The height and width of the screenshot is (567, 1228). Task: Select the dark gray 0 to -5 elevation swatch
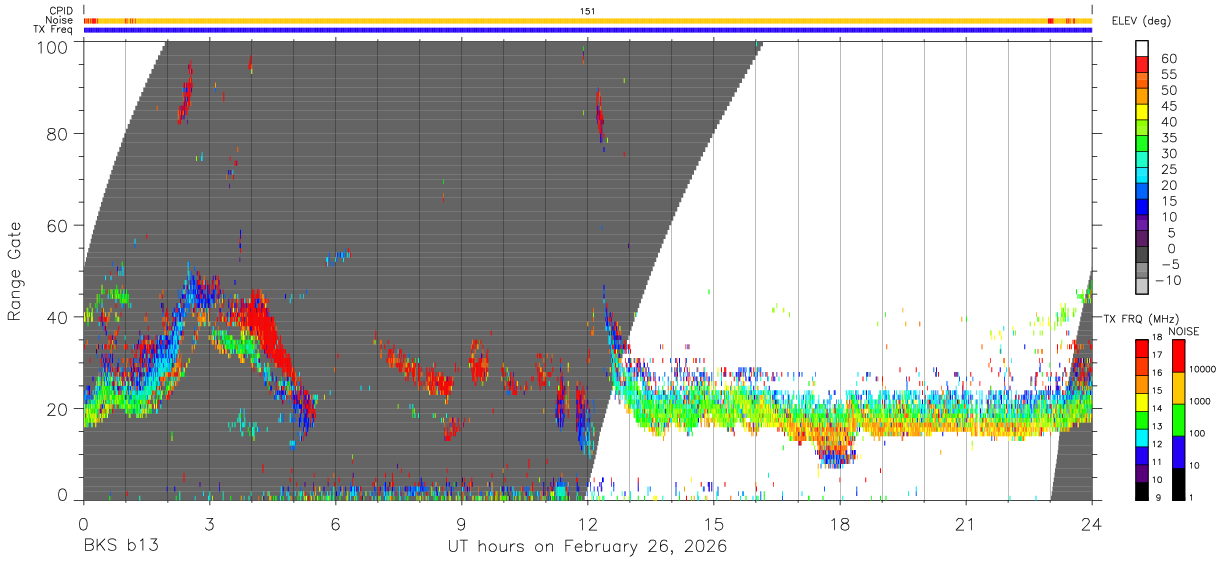pos(1142,256)
